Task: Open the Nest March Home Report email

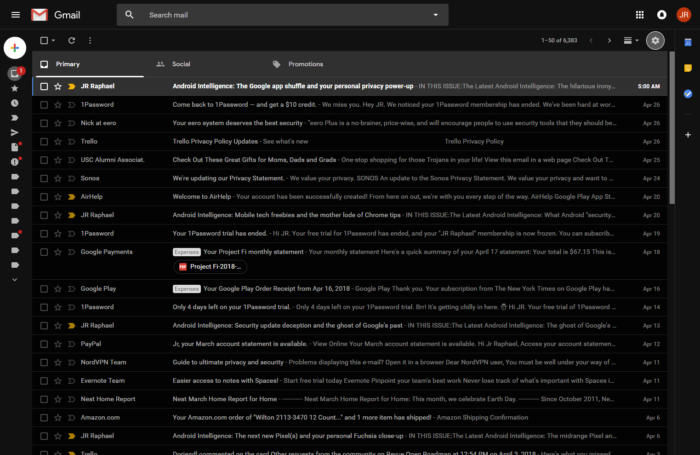Action: (x=350, y=399)
